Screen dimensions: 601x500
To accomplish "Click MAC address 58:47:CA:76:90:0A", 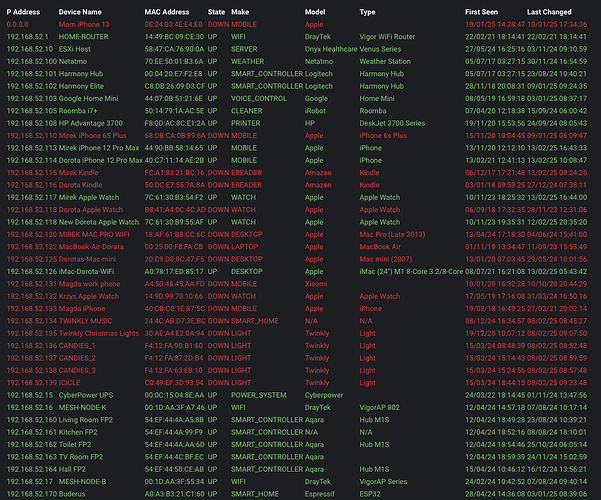I will coord(174,49).
